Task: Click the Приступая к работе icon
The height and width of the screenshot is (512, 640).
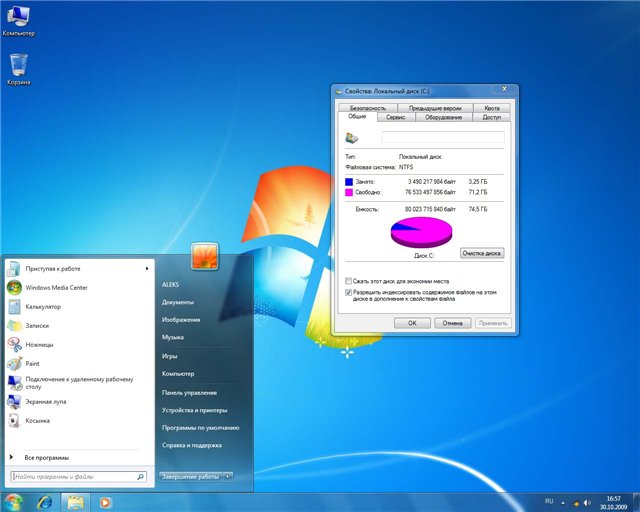Action: pyautogui.click(x=13, y=269)
